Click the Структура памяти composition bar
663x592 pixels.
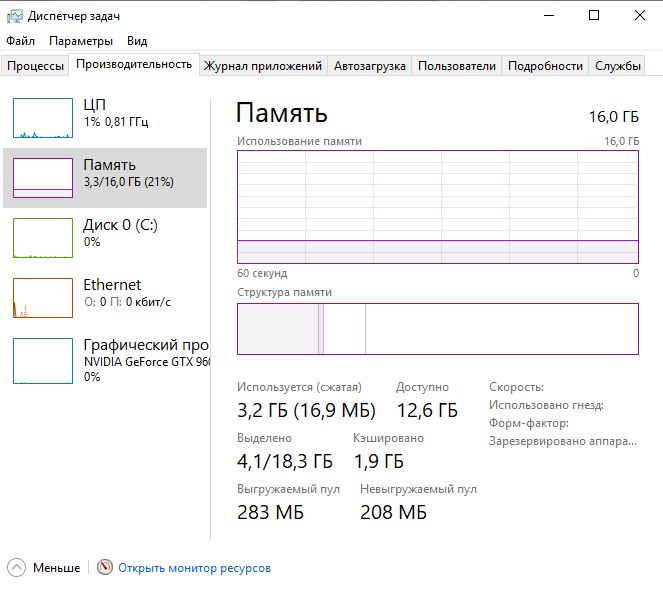coord(437,329)
